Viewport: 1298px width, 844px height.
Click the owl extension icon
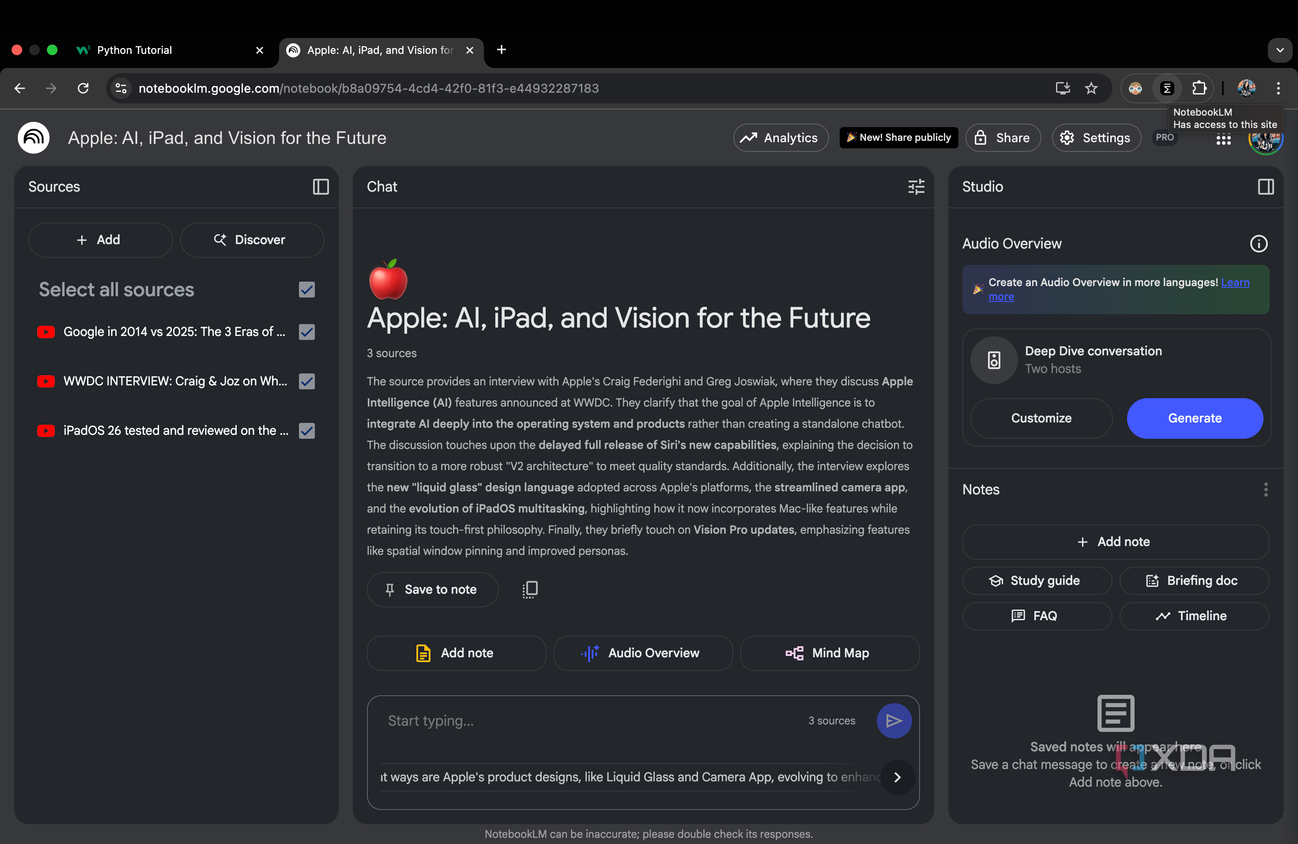pyautogui.click(x=1135, y=88)
